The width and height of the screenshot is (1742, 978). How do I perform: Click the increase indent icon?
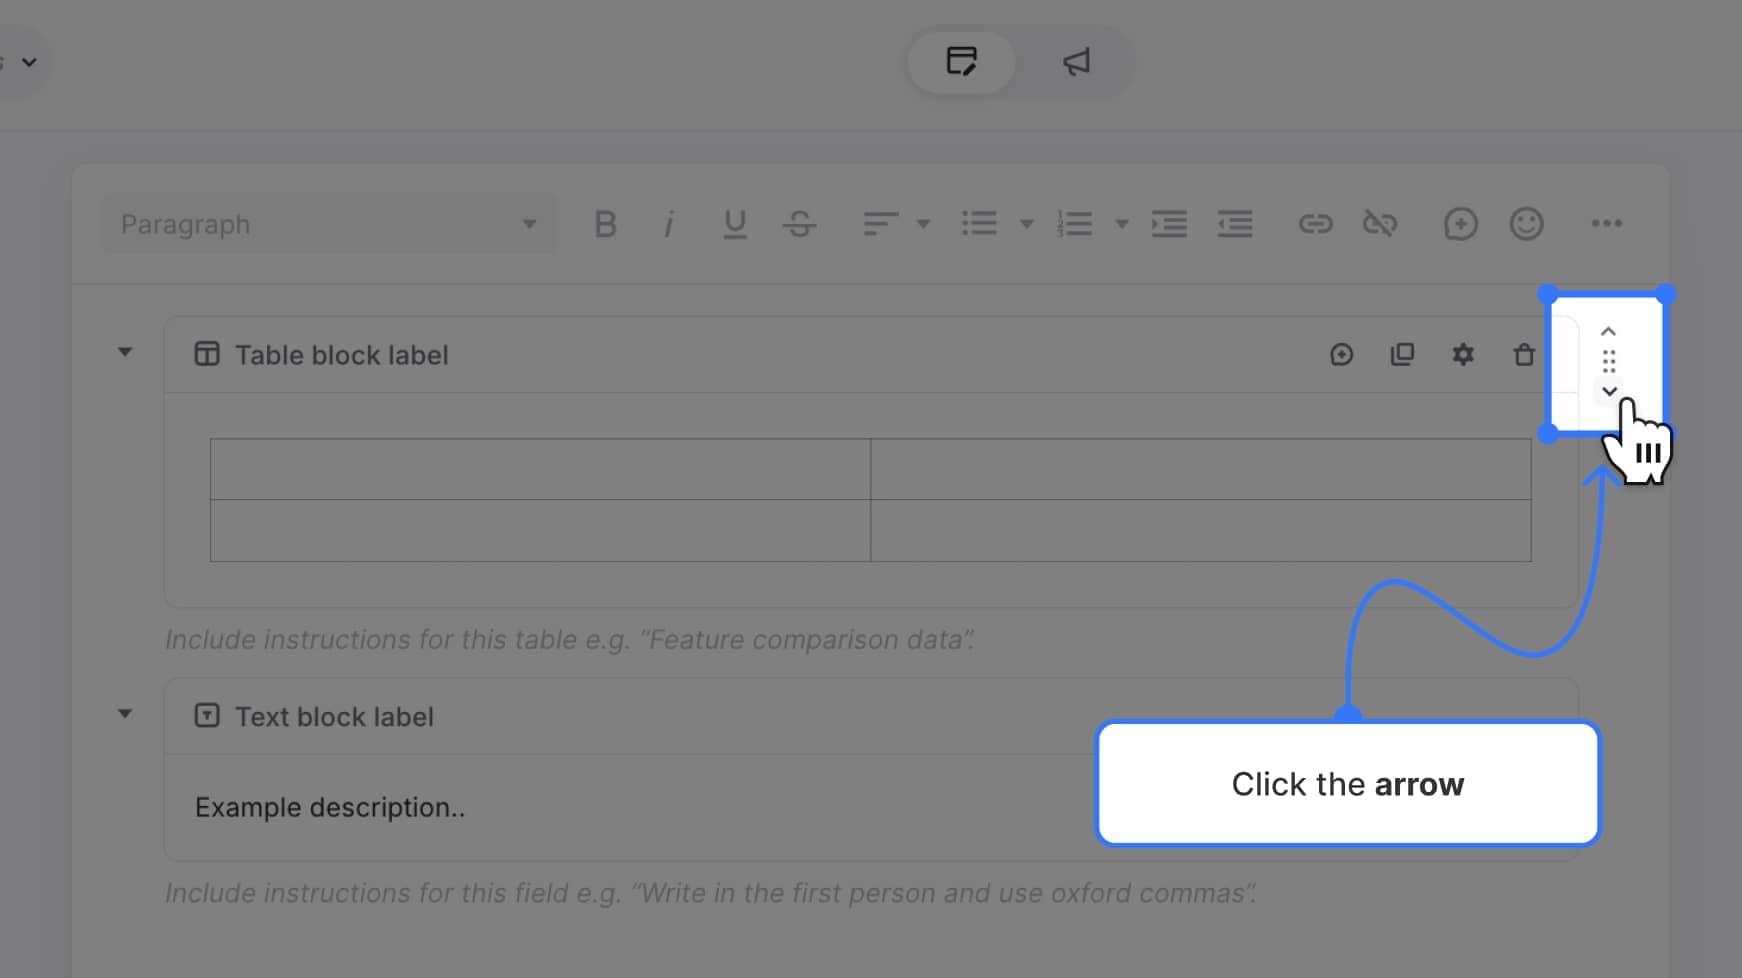tap(1169, 224)
